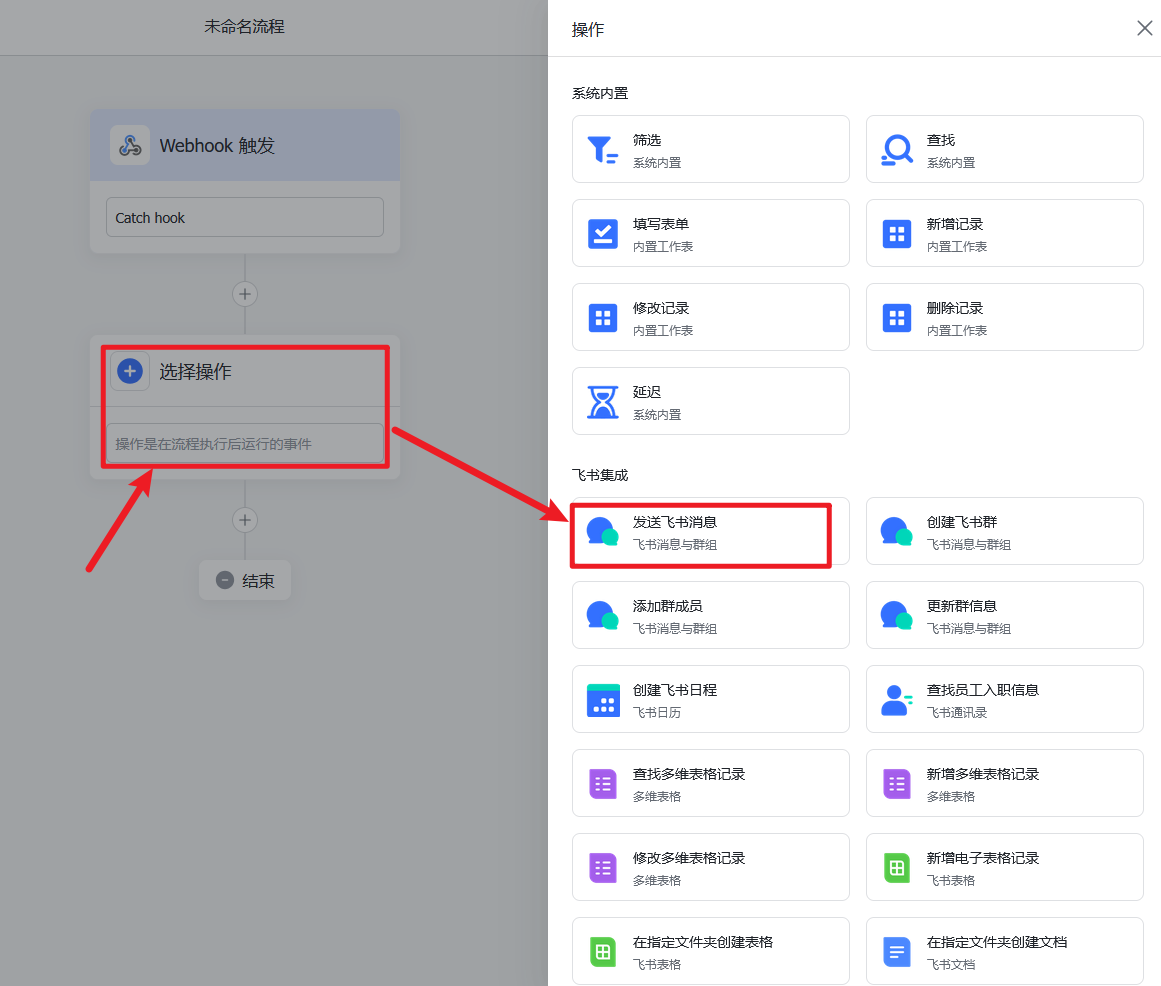The width and height of the screenshot is (1161, 986).
Task: Select the 在指定文件夹创建文档 title
Action: point(997,942)
